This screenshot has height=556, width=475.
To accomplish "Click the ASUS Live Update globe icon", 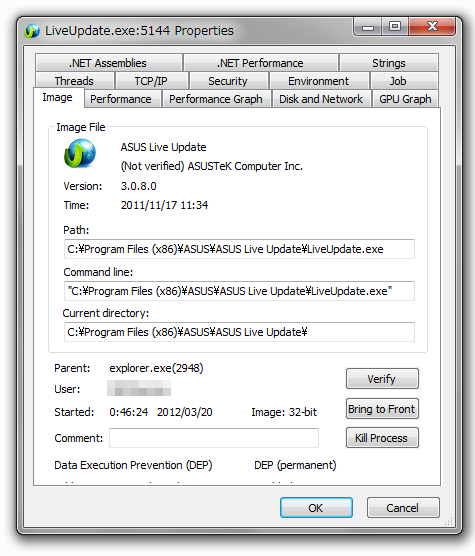I will 80,153.
